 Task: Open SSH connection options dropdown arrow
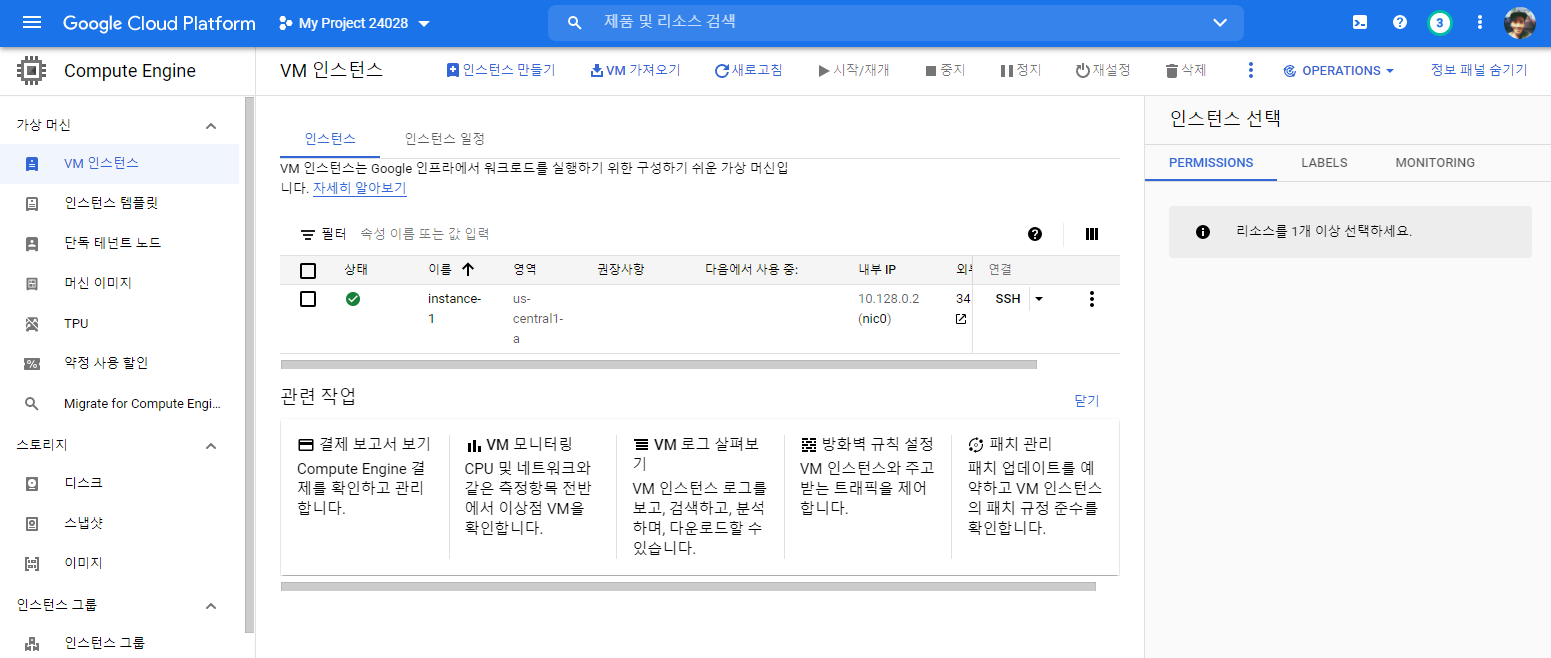pos(1038,299)
